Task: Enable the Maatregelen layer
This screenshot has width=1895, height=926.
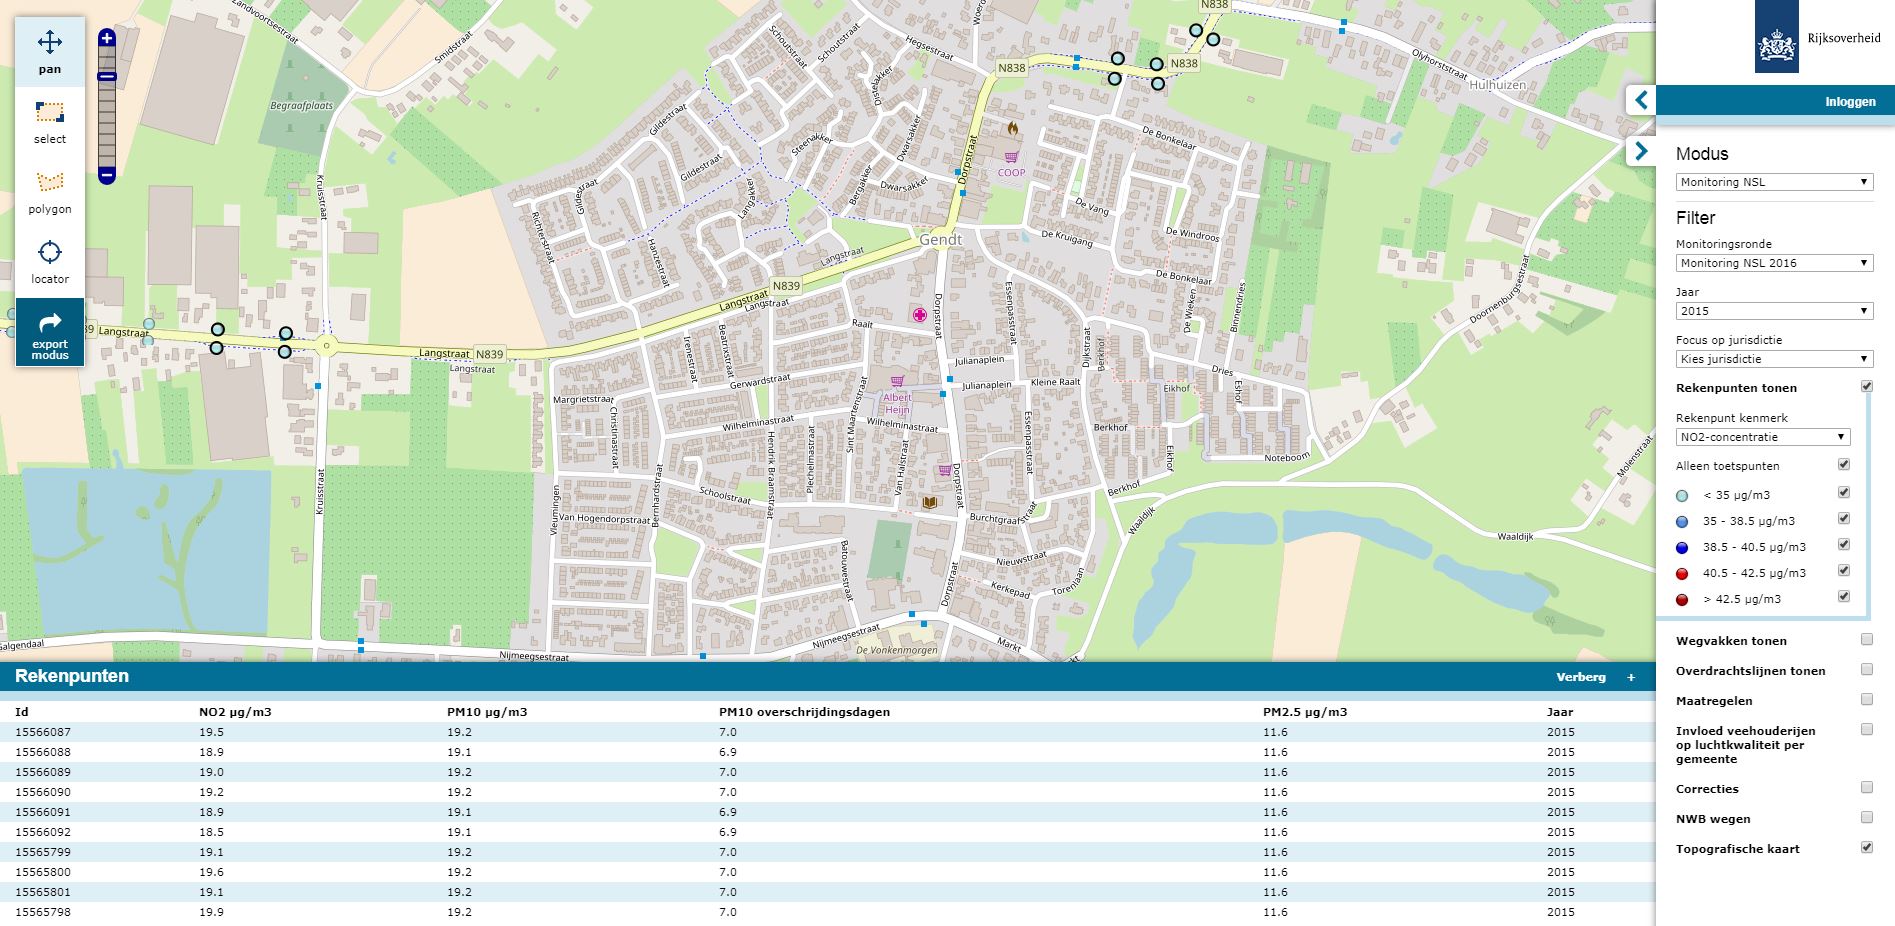Action: (1866, 699)
